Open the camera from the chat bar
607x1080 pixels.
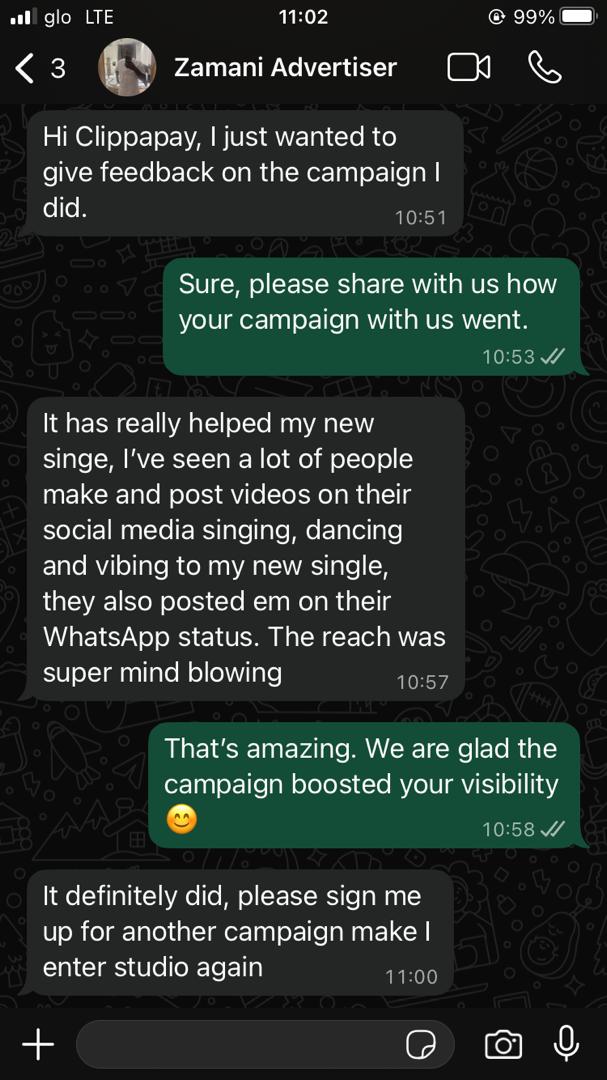click(x=504, y=1044)
